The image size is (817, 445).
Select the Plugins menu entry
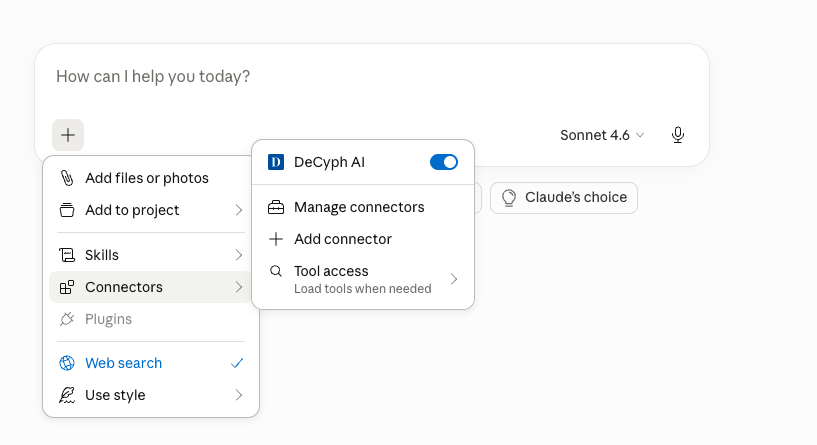click(x=151, y=319)
